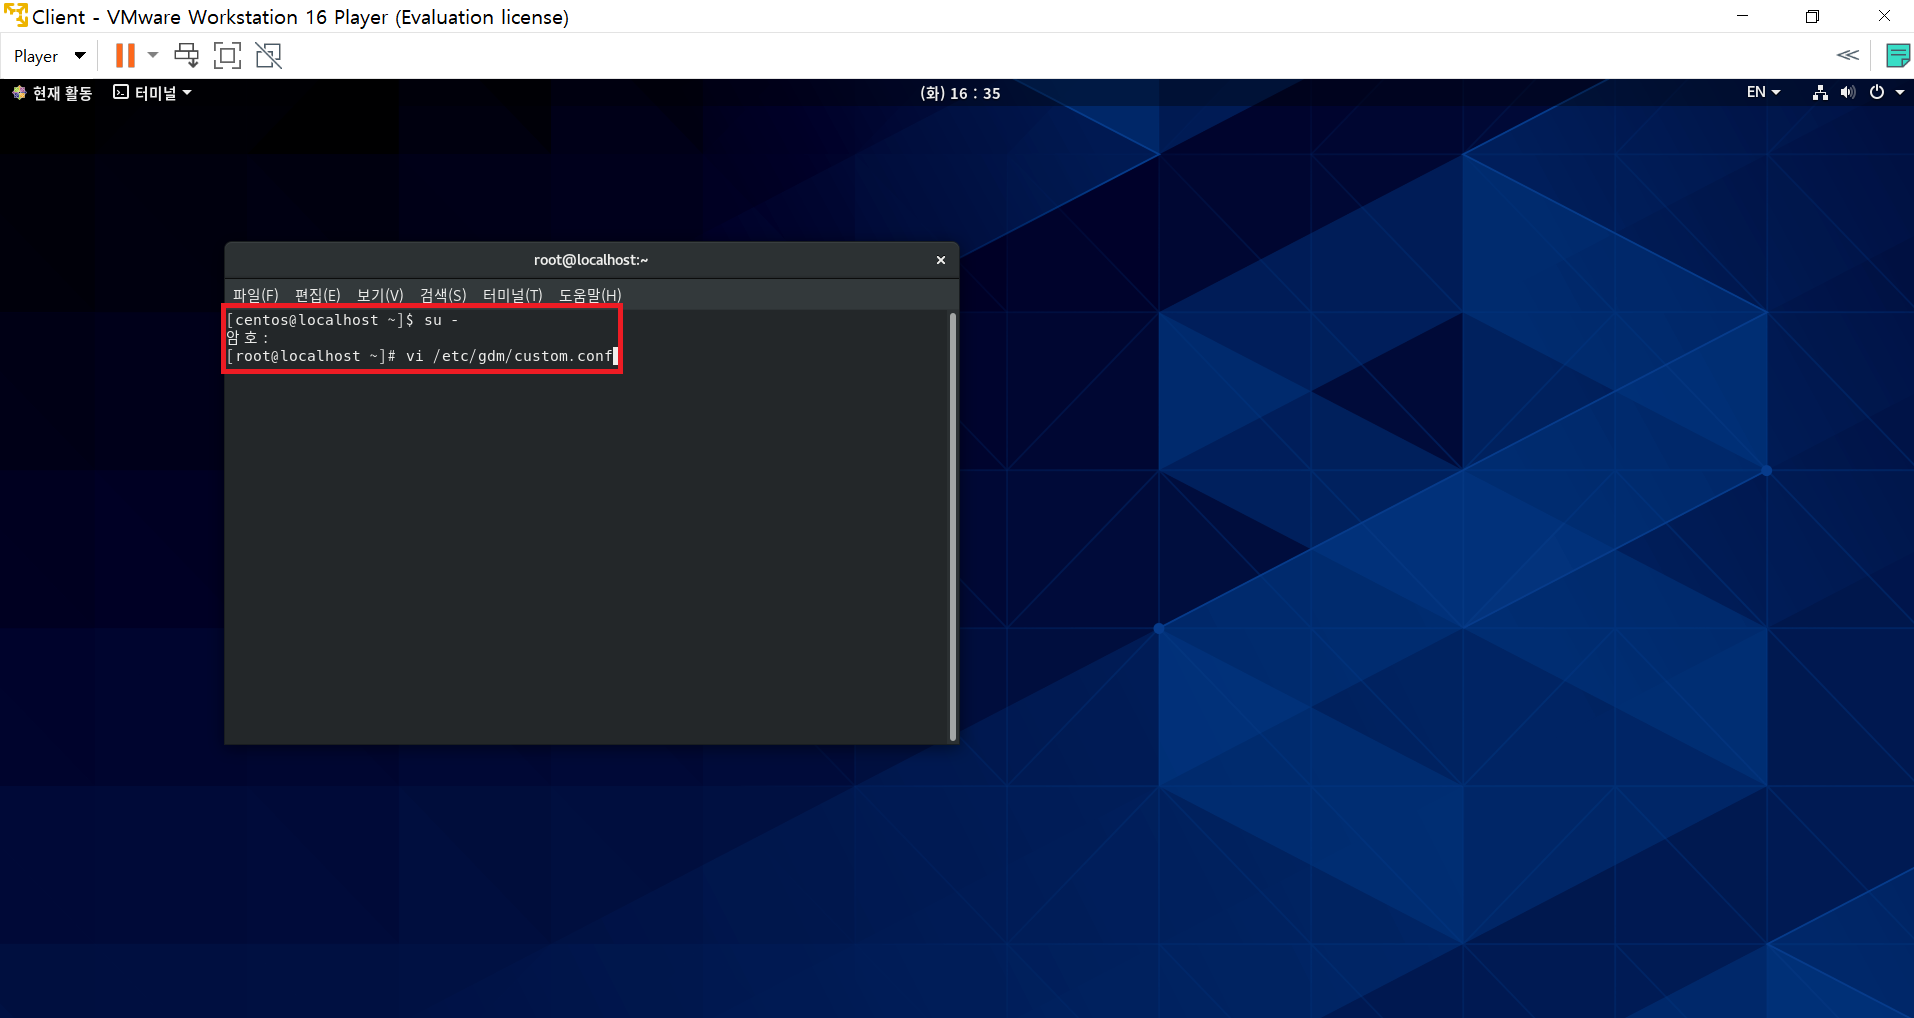This screenshot has height=1018, width=1914.
Task: Open the 파일(F) menu in terminal
Action: point(255,295)
